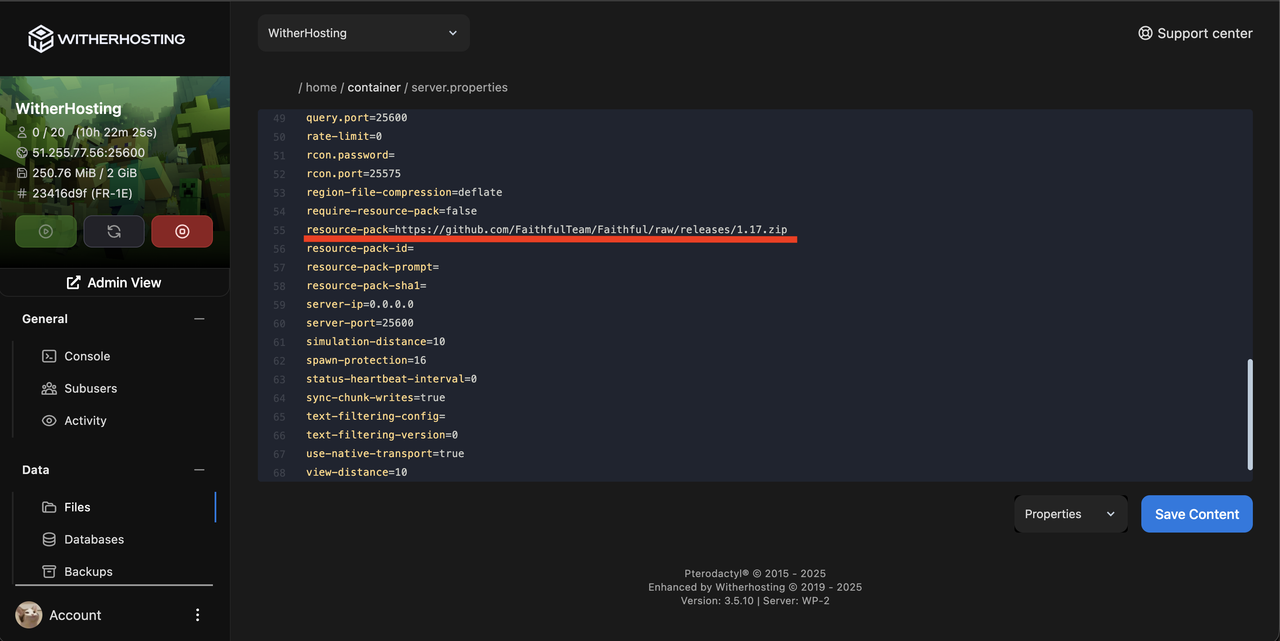Start the server with play button
The height and width of the screenshot is (641, 1280).
pyautogui.click(x=46, y=231)
